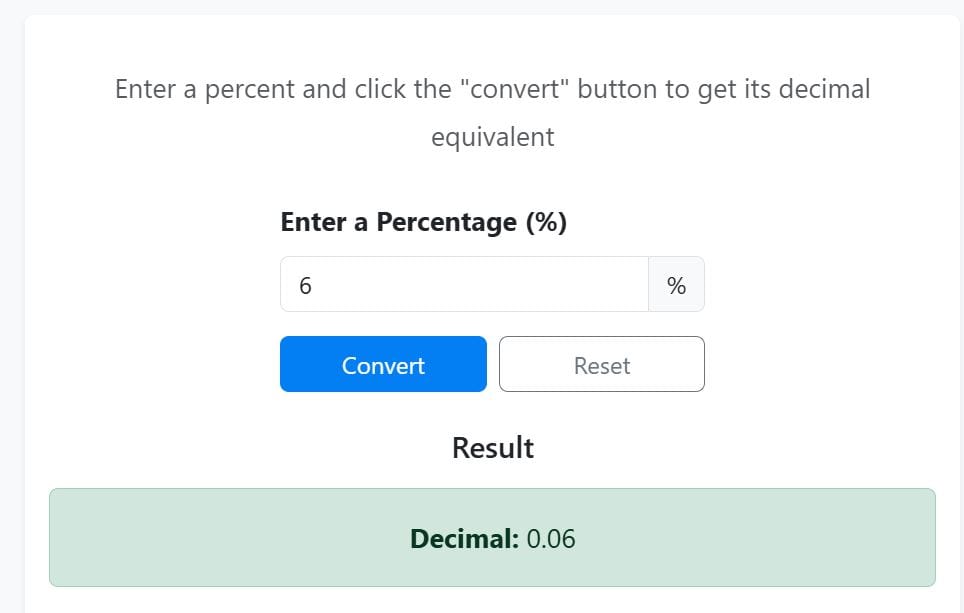Activate the blue Convert action
The image size is (964, 613).
(383, 364)
